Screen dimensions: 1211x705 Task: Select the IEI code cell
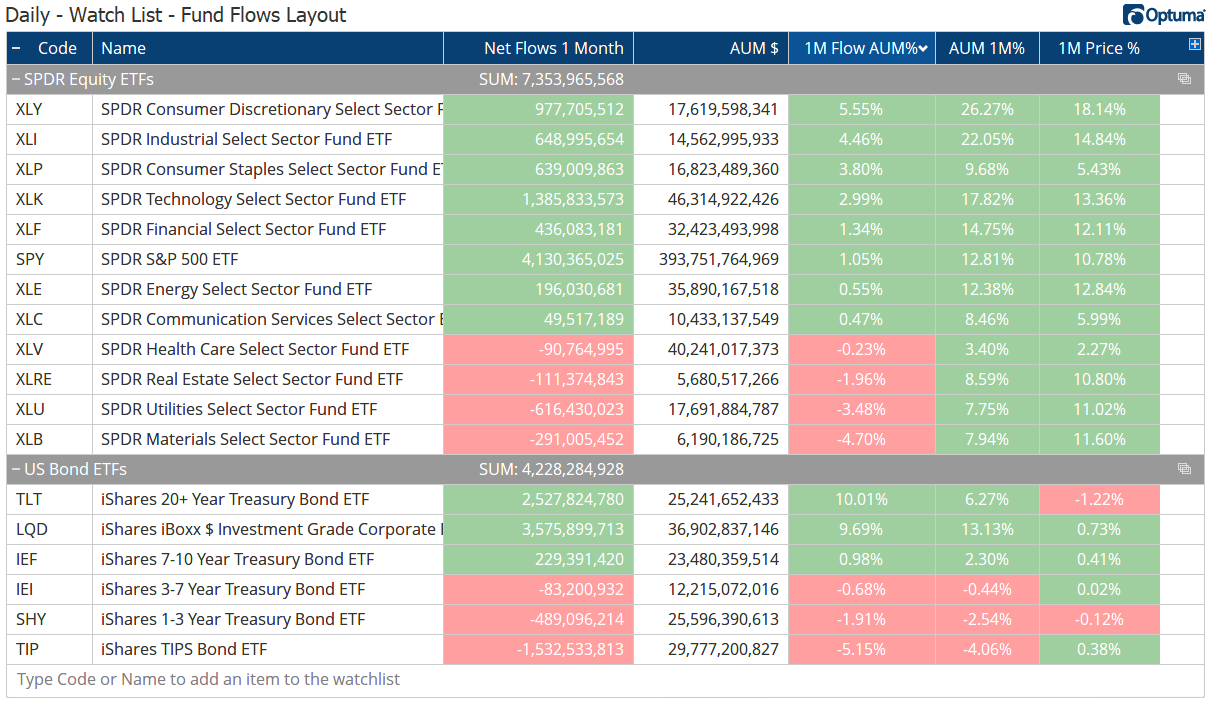[50, 589]
